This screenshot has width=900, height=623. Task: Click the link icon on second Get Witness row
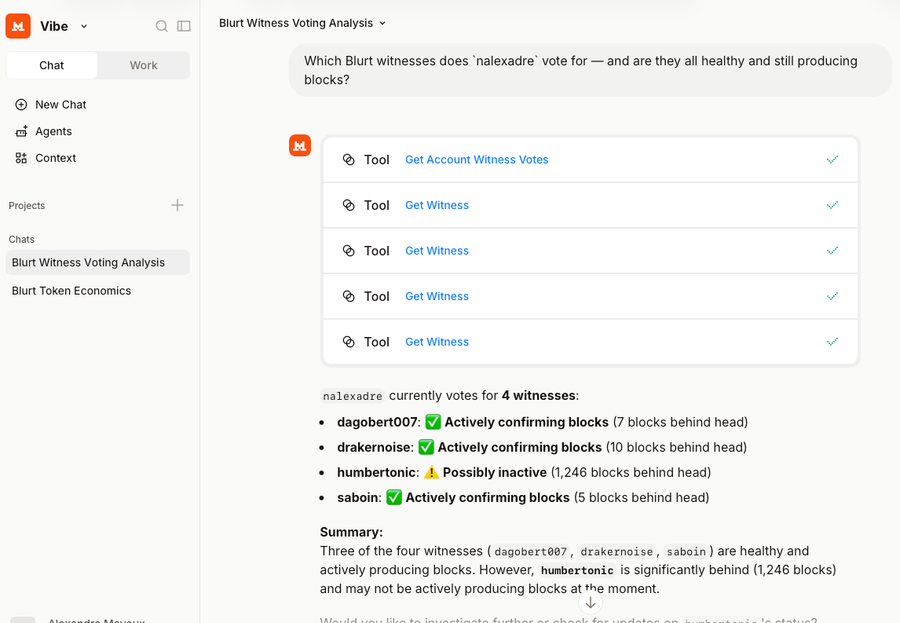(348, 251)
